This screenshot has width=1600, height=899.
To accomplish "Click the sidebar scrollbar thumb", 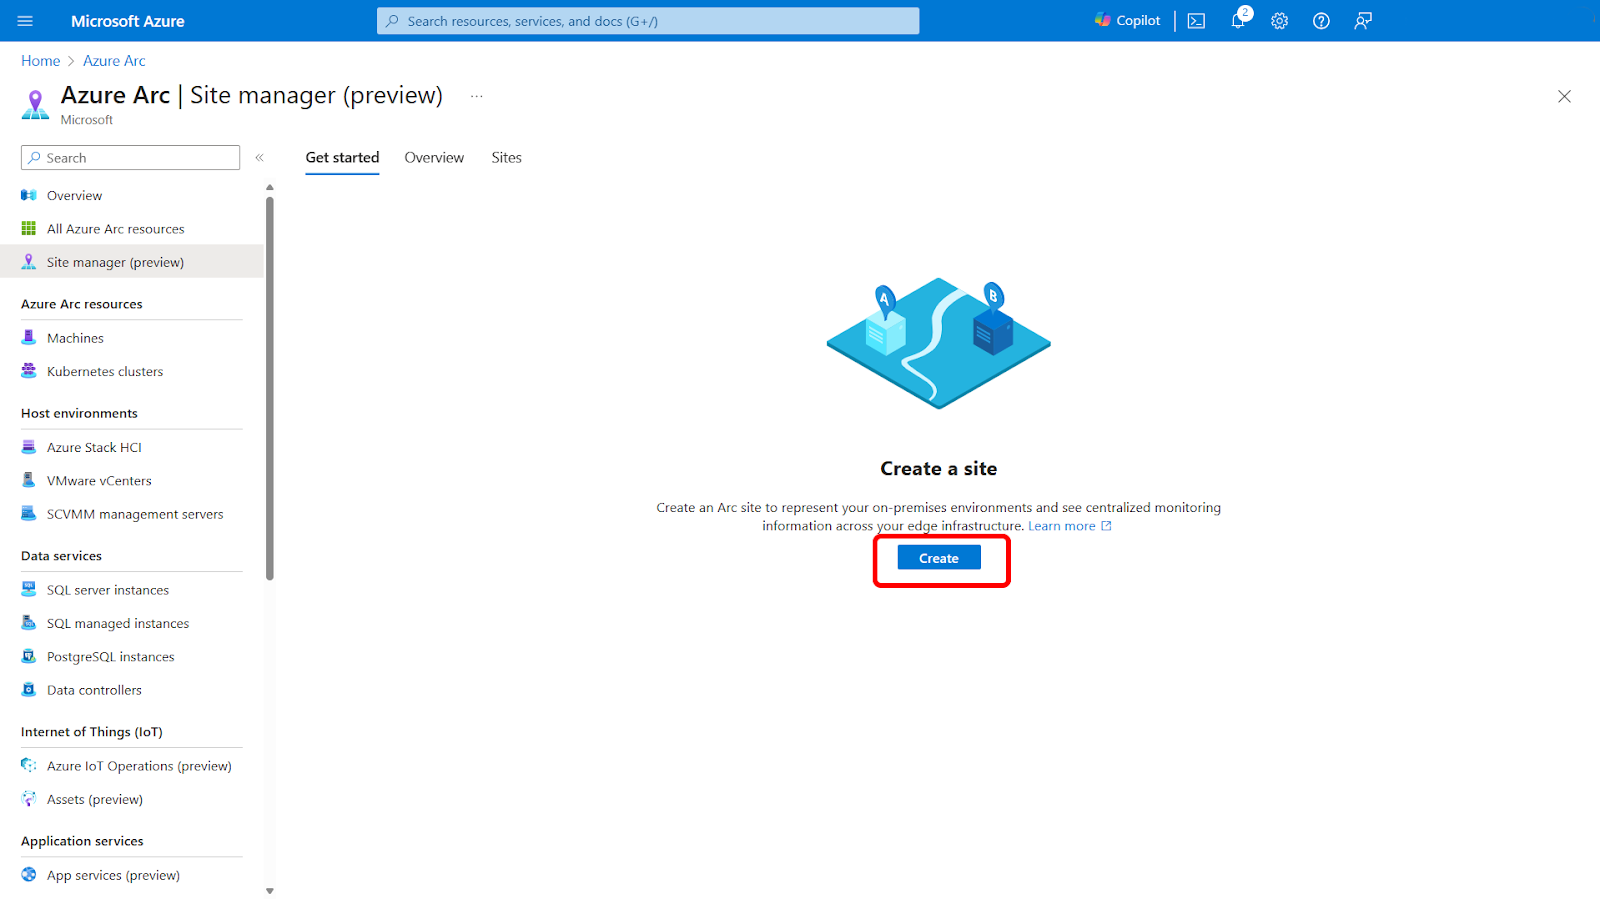I will [270, 388].
